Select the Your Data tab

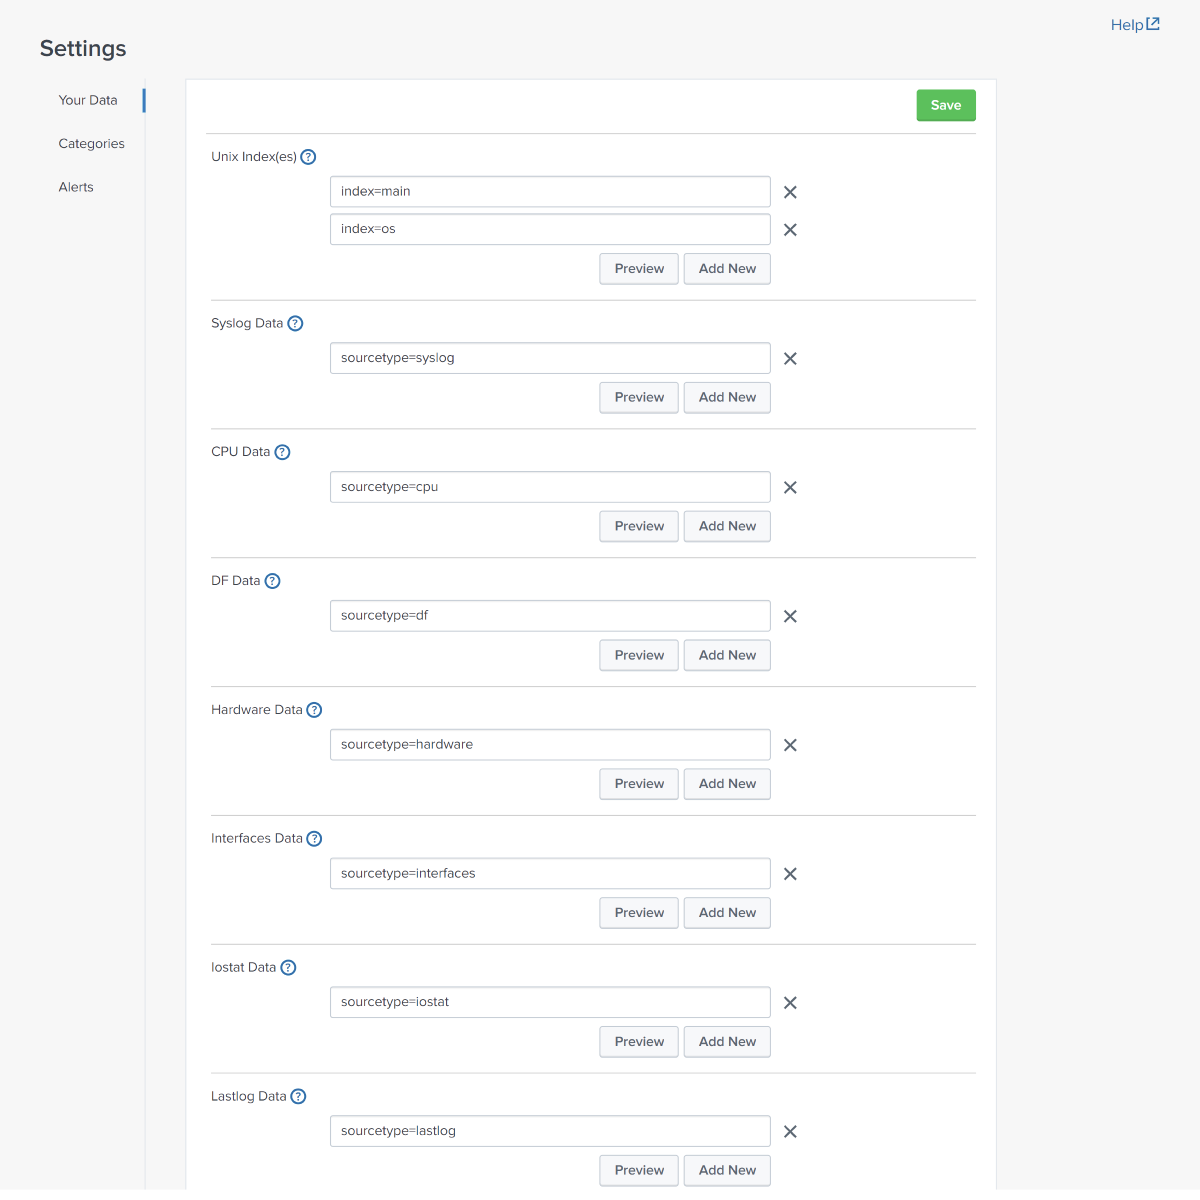88,100
